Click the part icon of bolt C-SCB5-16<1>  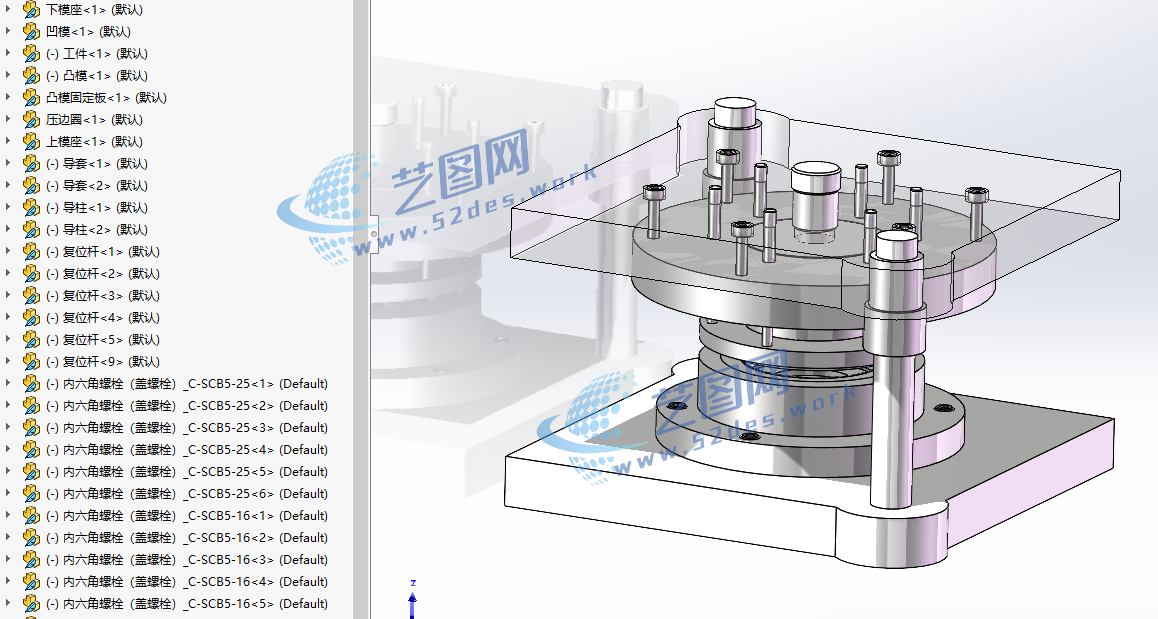coord(31,516)
